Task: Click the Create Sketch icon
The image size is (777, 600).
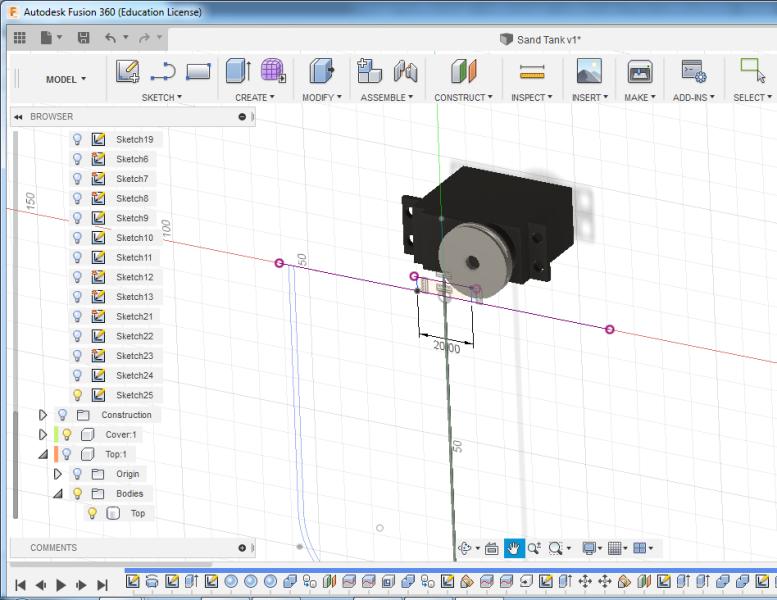Action: coord(127,71)
